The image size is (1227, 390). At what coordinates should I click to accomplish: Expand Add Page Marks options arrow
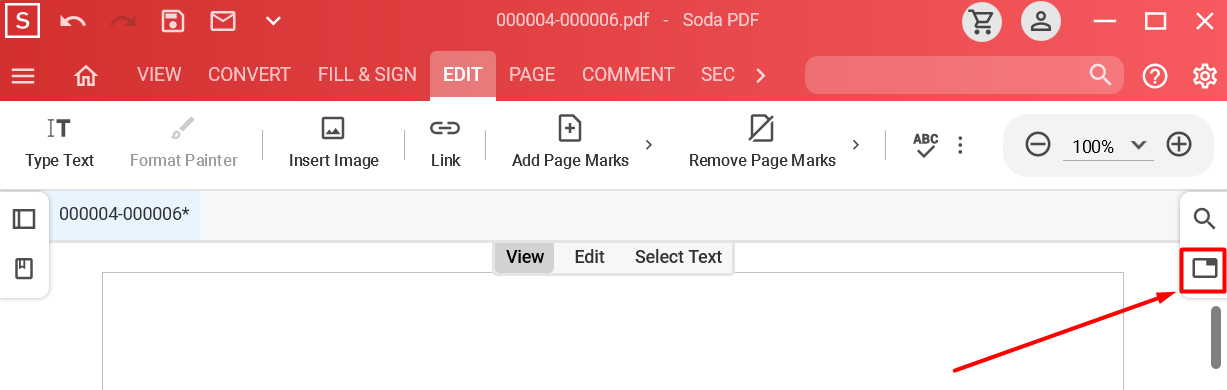point(649,145)
